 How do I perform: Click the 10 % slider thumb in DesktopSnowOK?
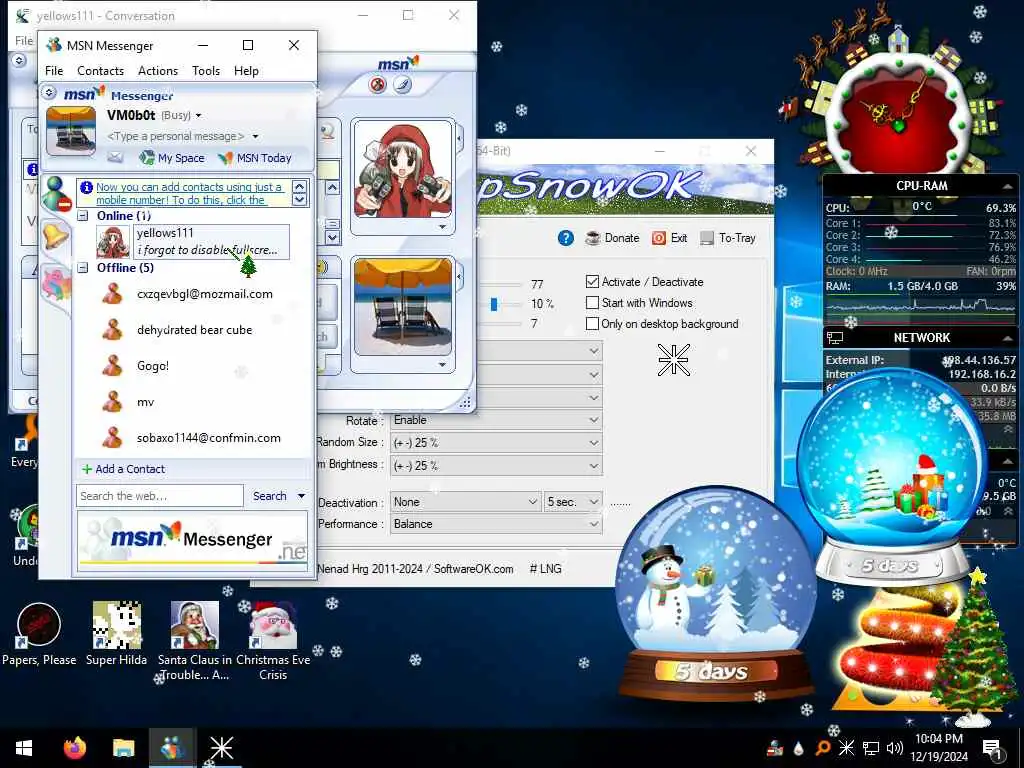coord(494,304)
